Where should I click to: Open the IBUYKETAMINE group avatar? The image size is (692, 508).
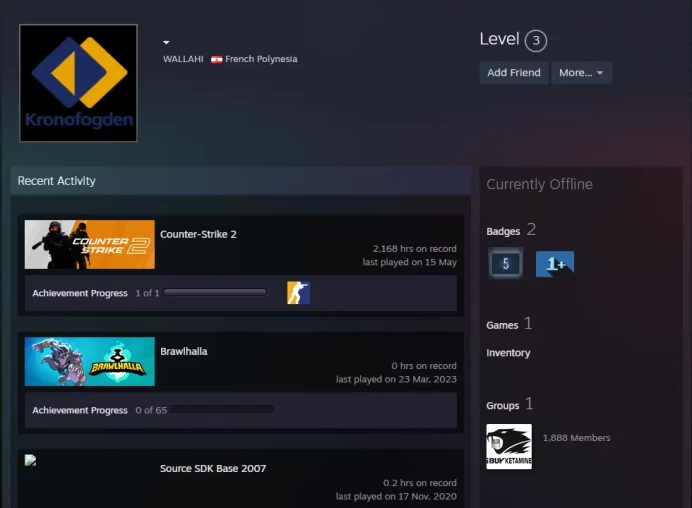click(x=509, y=447)
